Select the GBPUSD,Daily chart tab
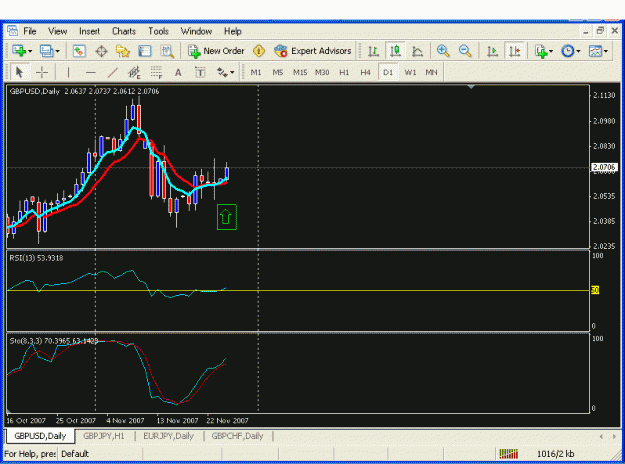 click(40, 436)
